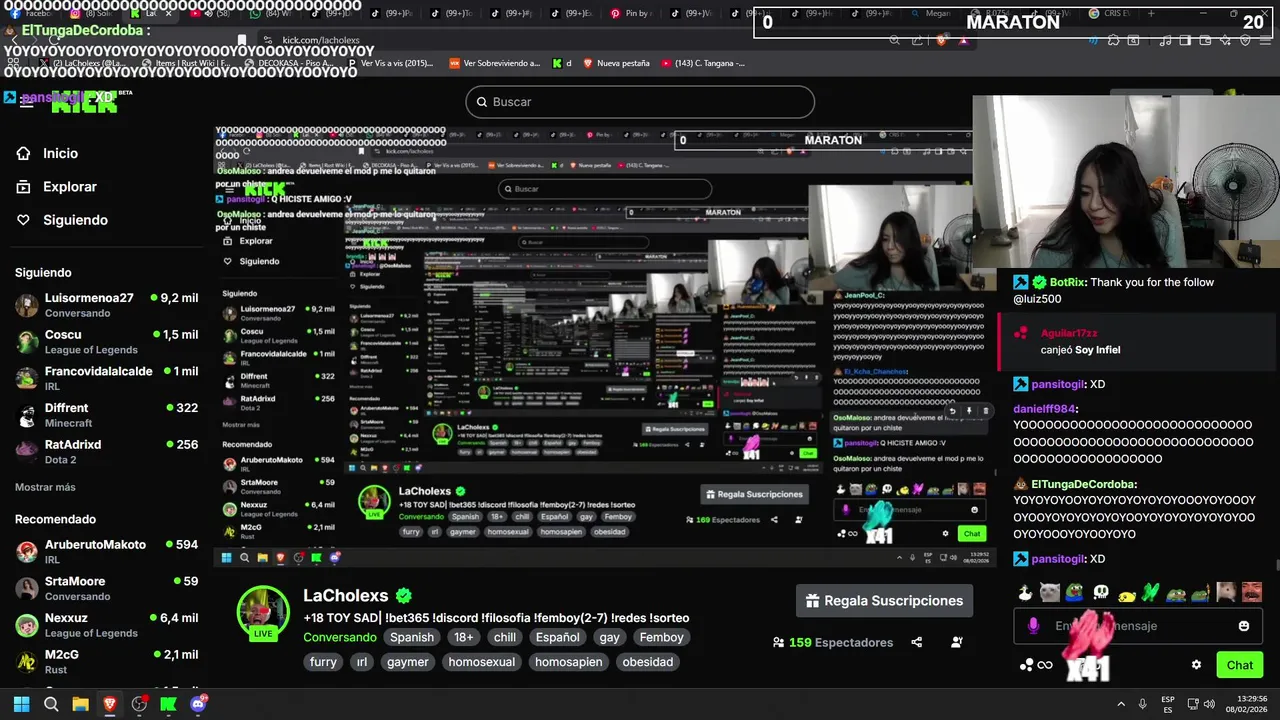Expand the Mostrar más list
This screenshot has width=1280, height=720.
pyautogui.click(x=45, y=487)
